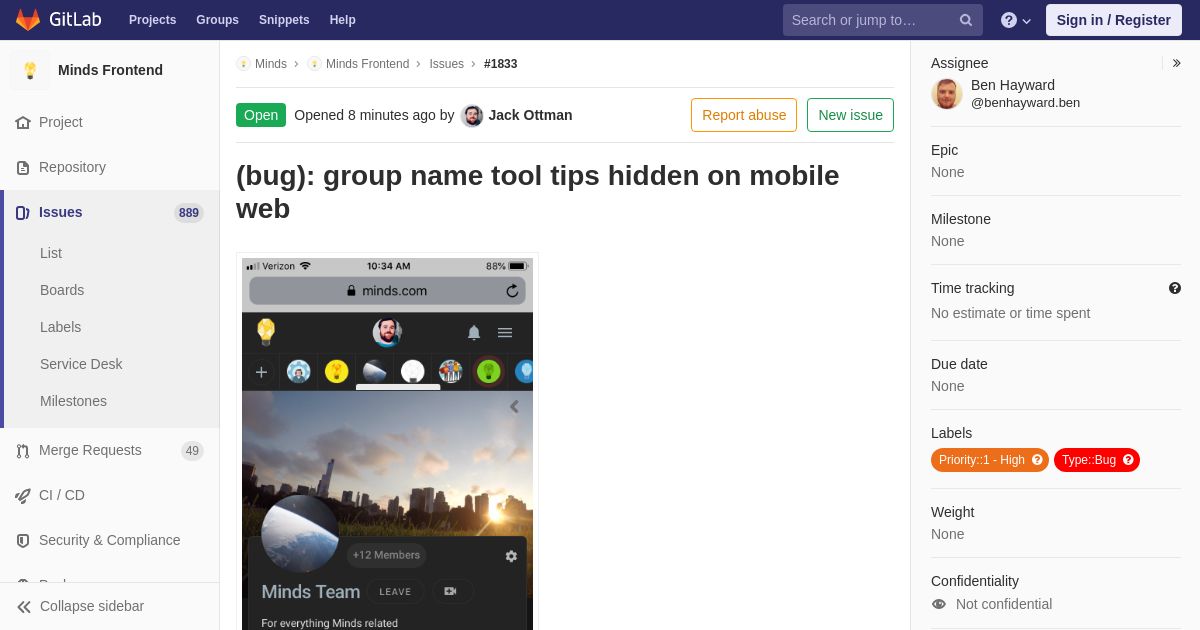Open Jack Ottman's profile link
Screen dimensions: 1200x630
[530, 115]
